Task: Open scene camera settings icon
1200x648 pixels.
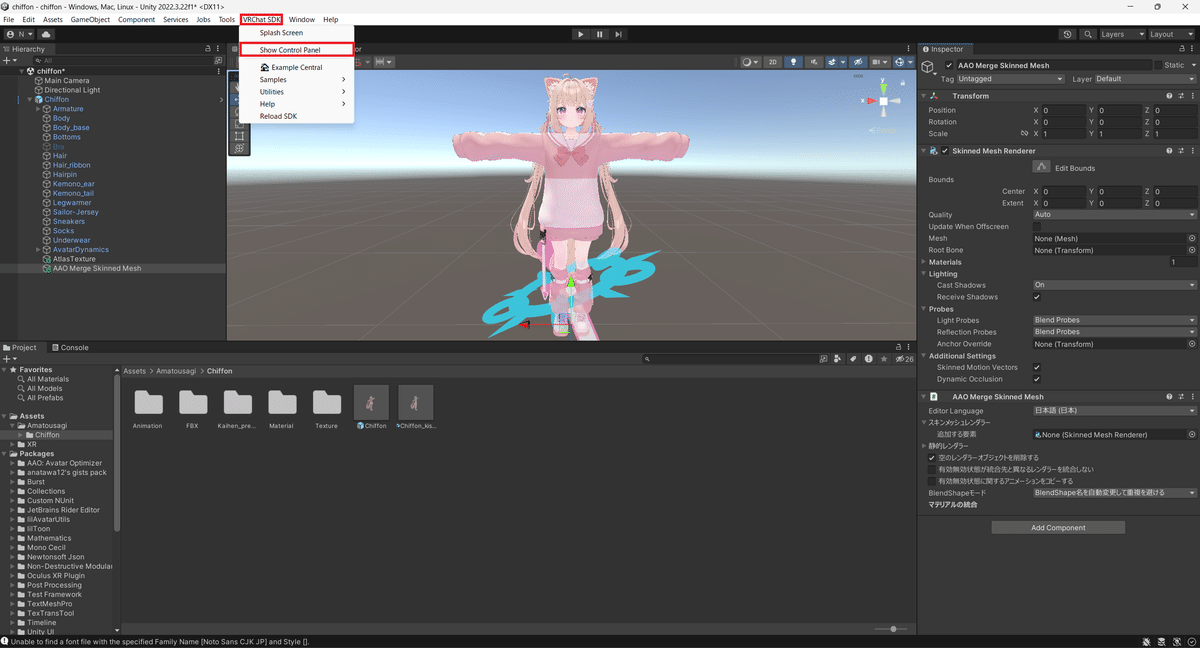Action: [x=880, y=61]
